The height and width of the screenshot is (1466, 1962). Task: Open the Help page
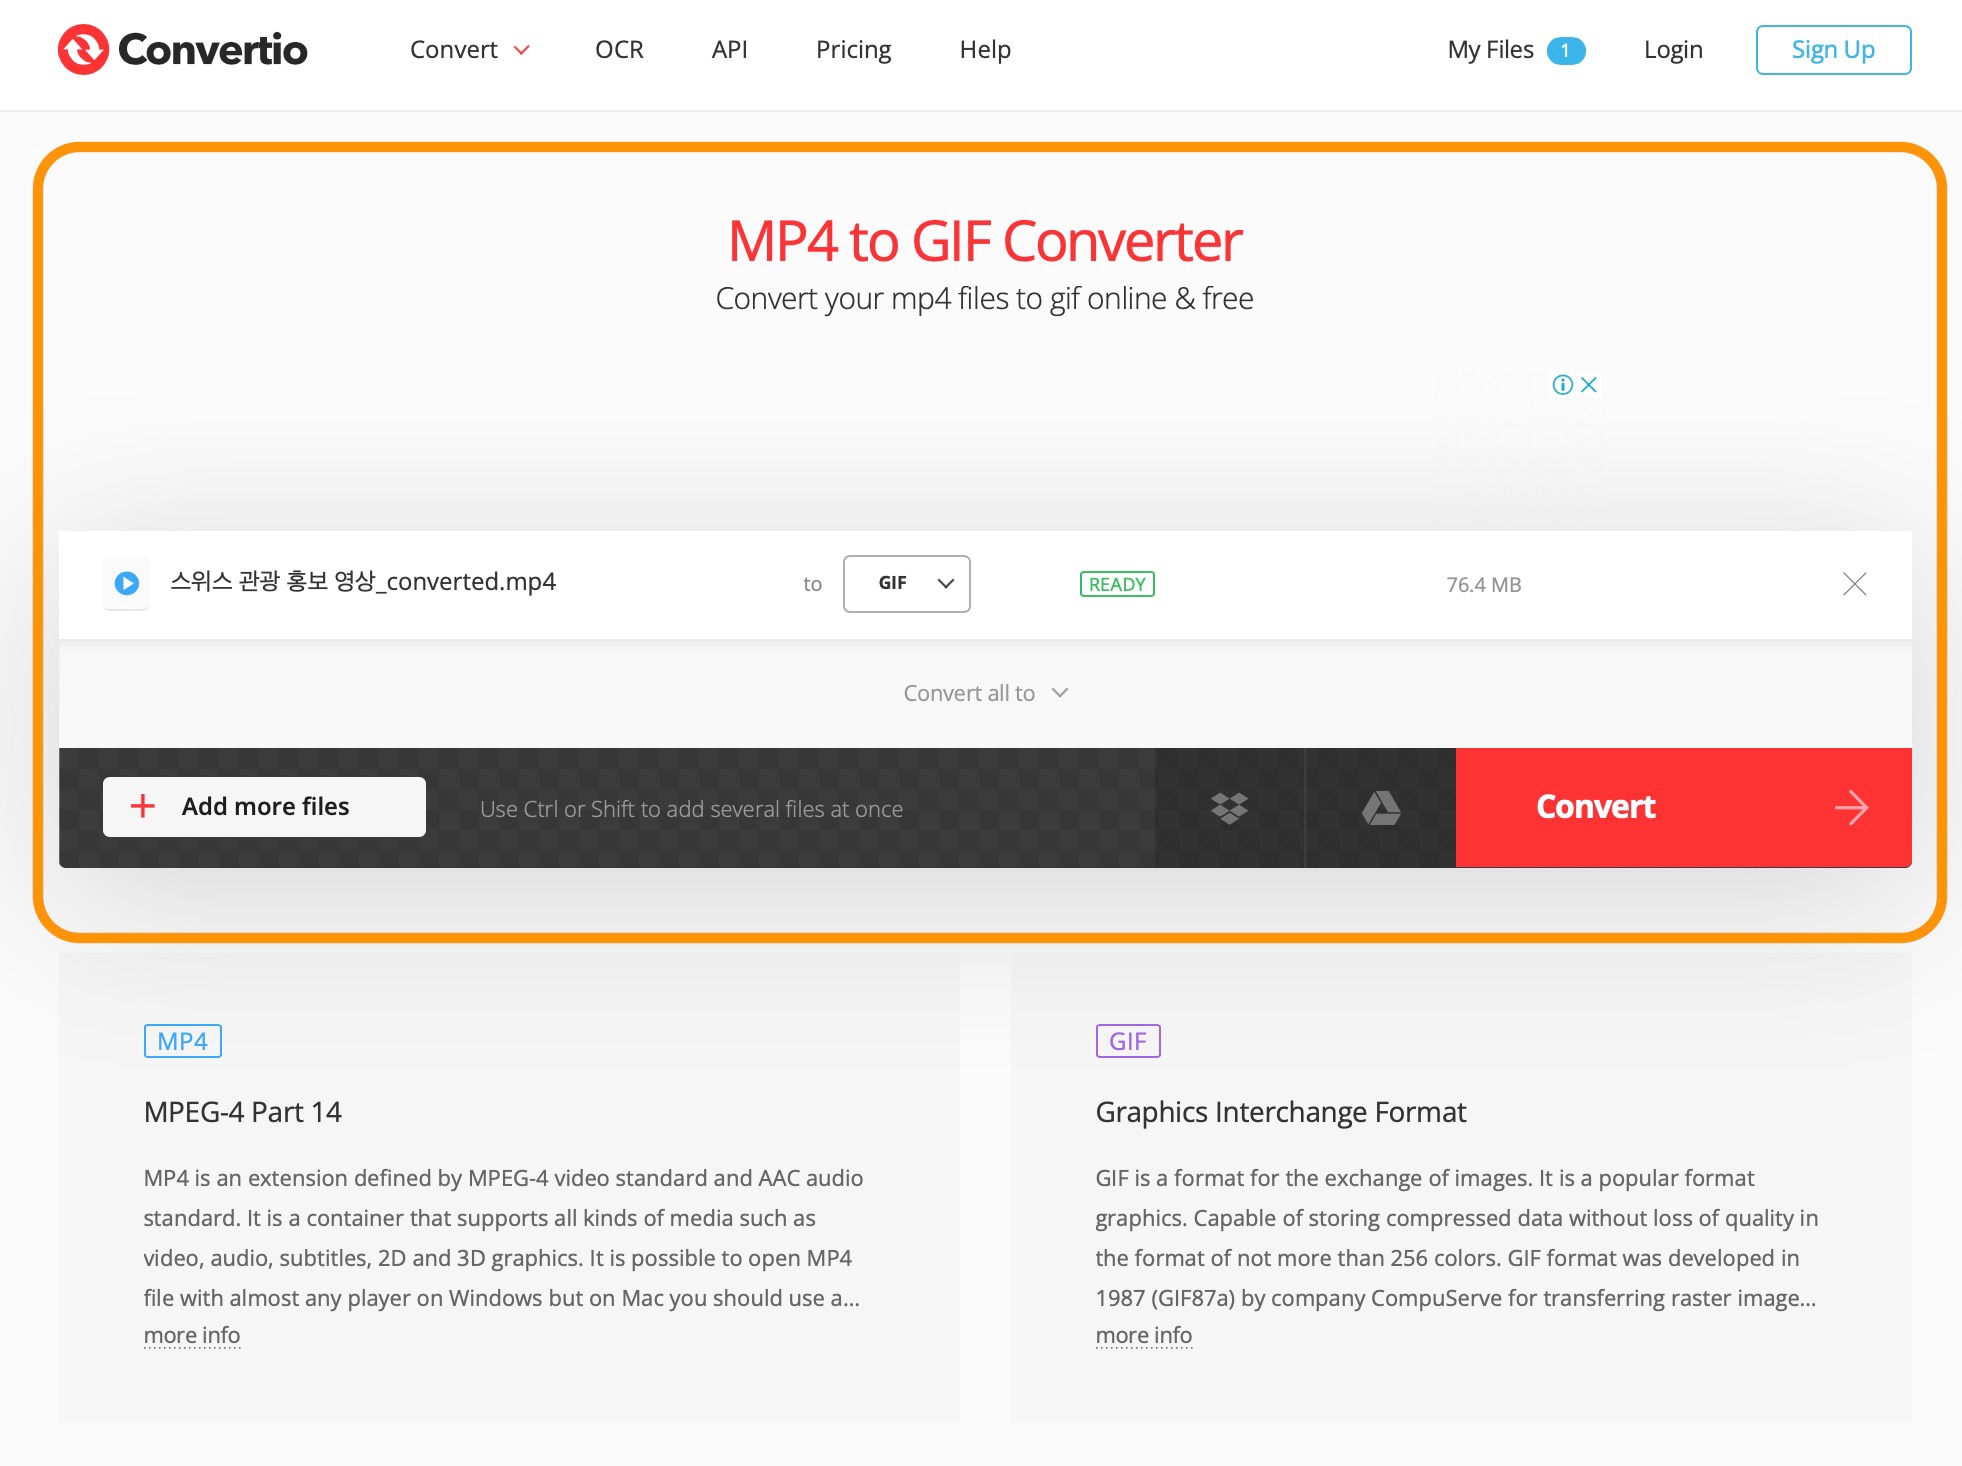[985, 49]
